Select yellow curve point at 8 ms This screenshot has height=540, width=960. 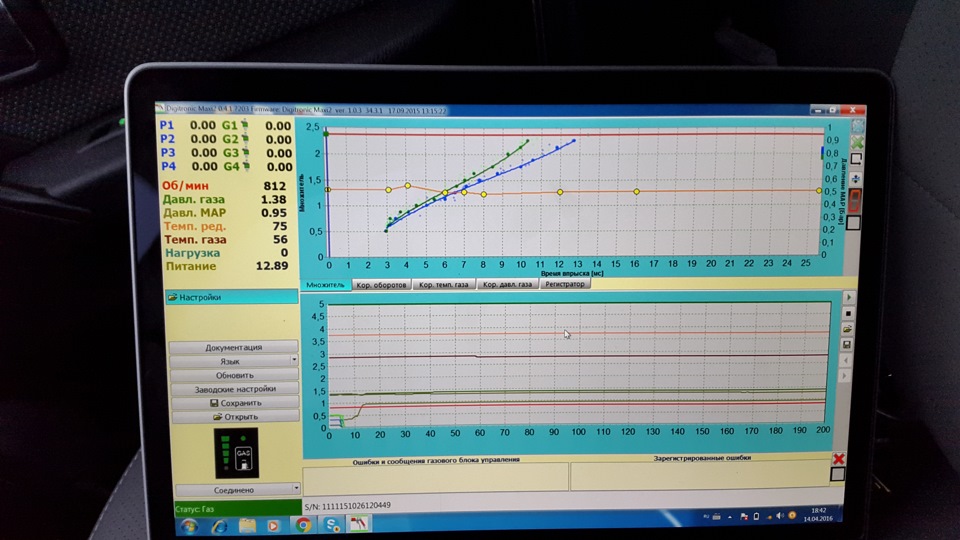coord(484,195)
